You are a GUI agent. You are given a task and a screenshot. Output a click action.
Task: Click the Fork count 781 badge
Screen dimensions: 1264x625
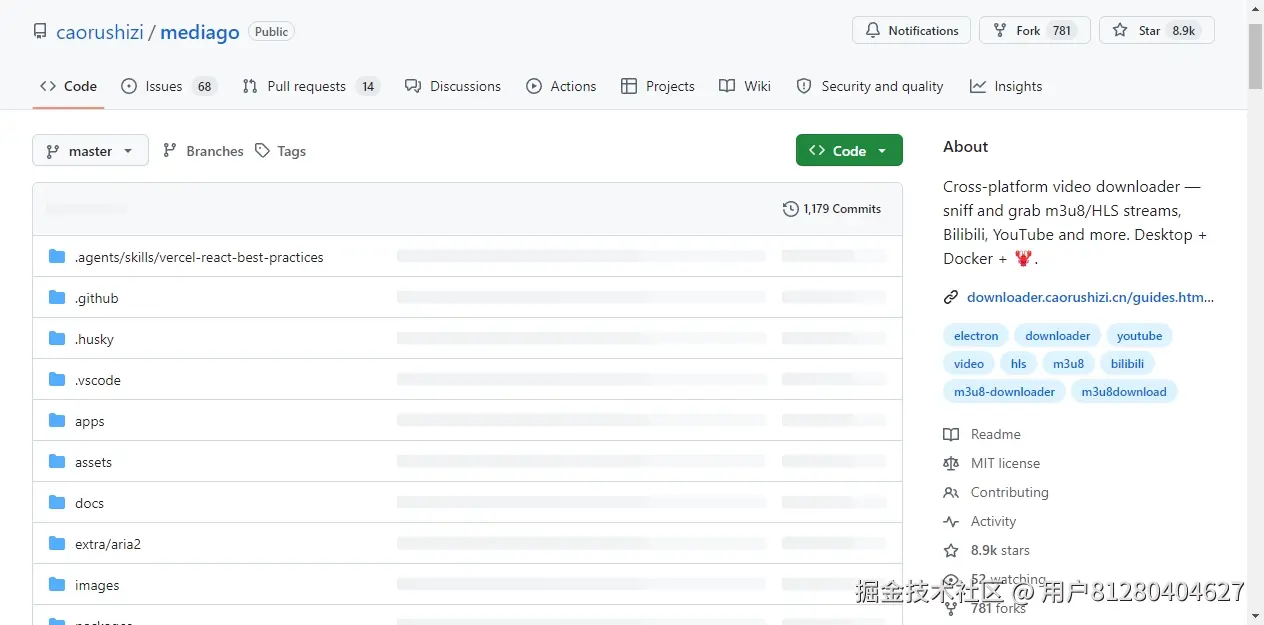tap(1062, 31)
